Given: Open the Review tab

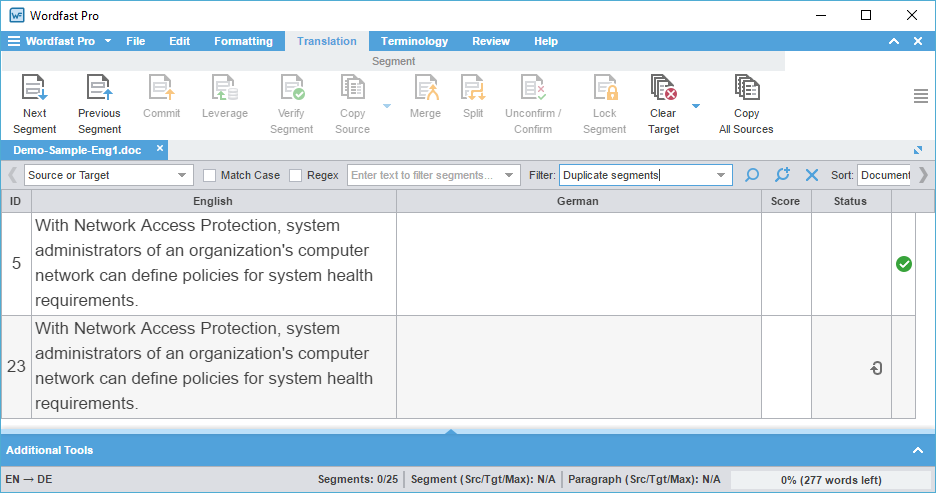Looking at the screenshot, I should [490, 41].
